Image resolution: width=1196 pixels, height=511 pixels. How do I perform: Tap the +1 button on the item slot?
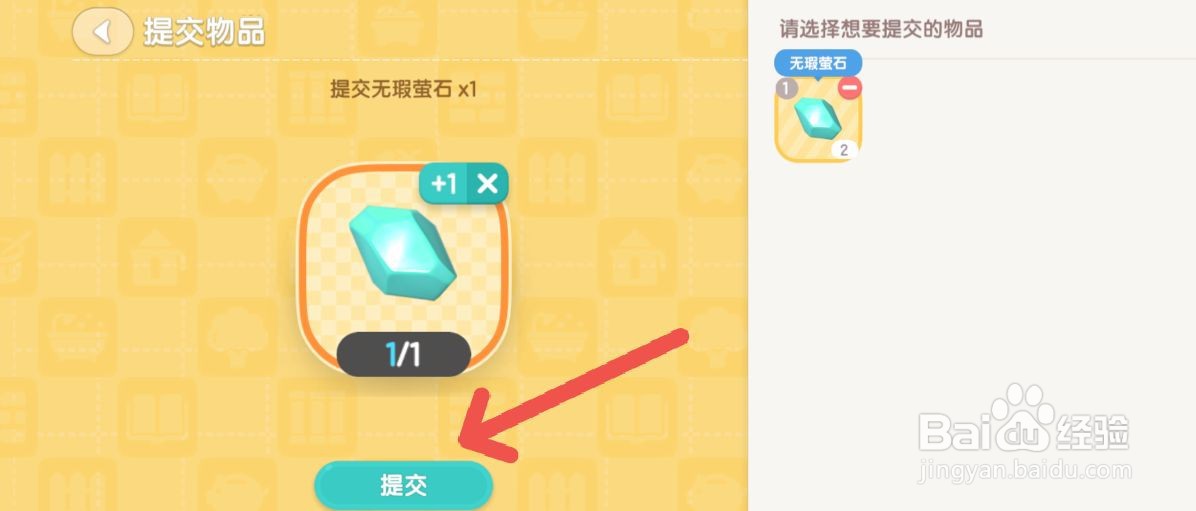pyautogui.click(x=443, y=183)
